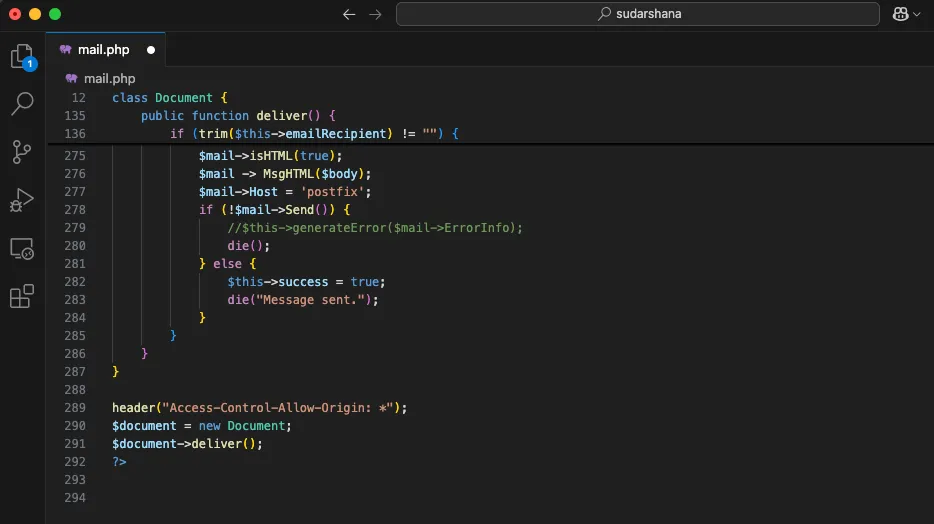The width and height of the screenshot is (934, 524).
Task: Click the Copilot icon in title bar
Action: [x=900, y=14]
